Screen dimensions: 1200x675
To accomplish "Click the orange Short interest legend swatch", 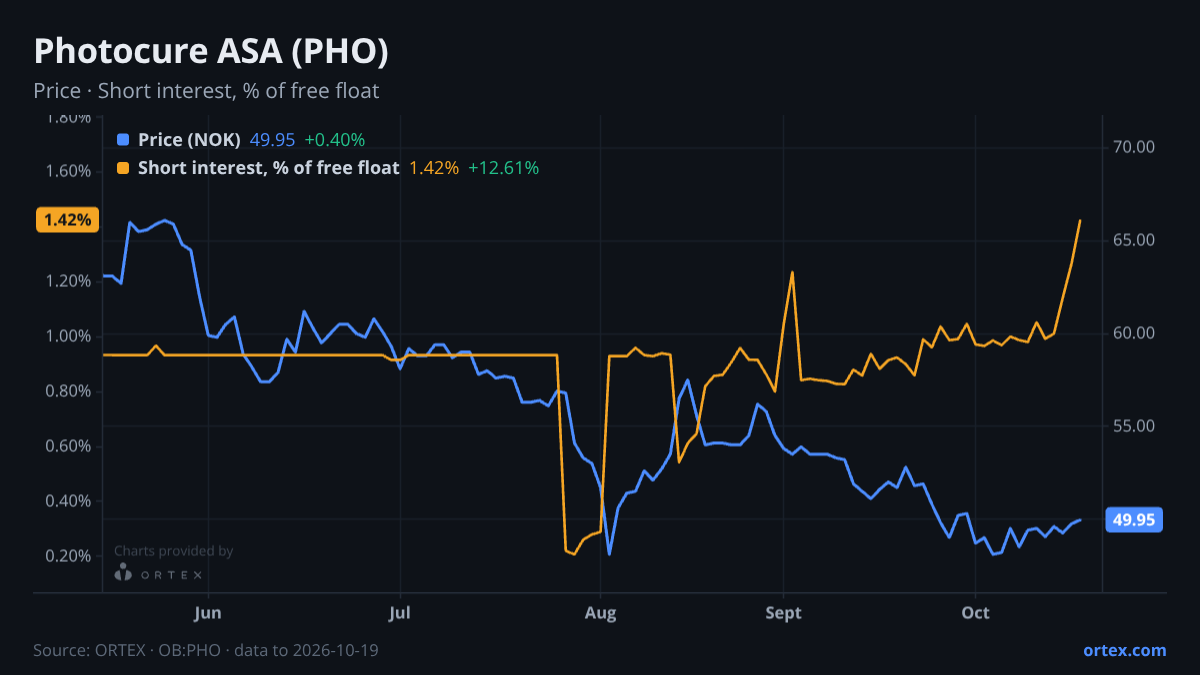I will (123, 168).
